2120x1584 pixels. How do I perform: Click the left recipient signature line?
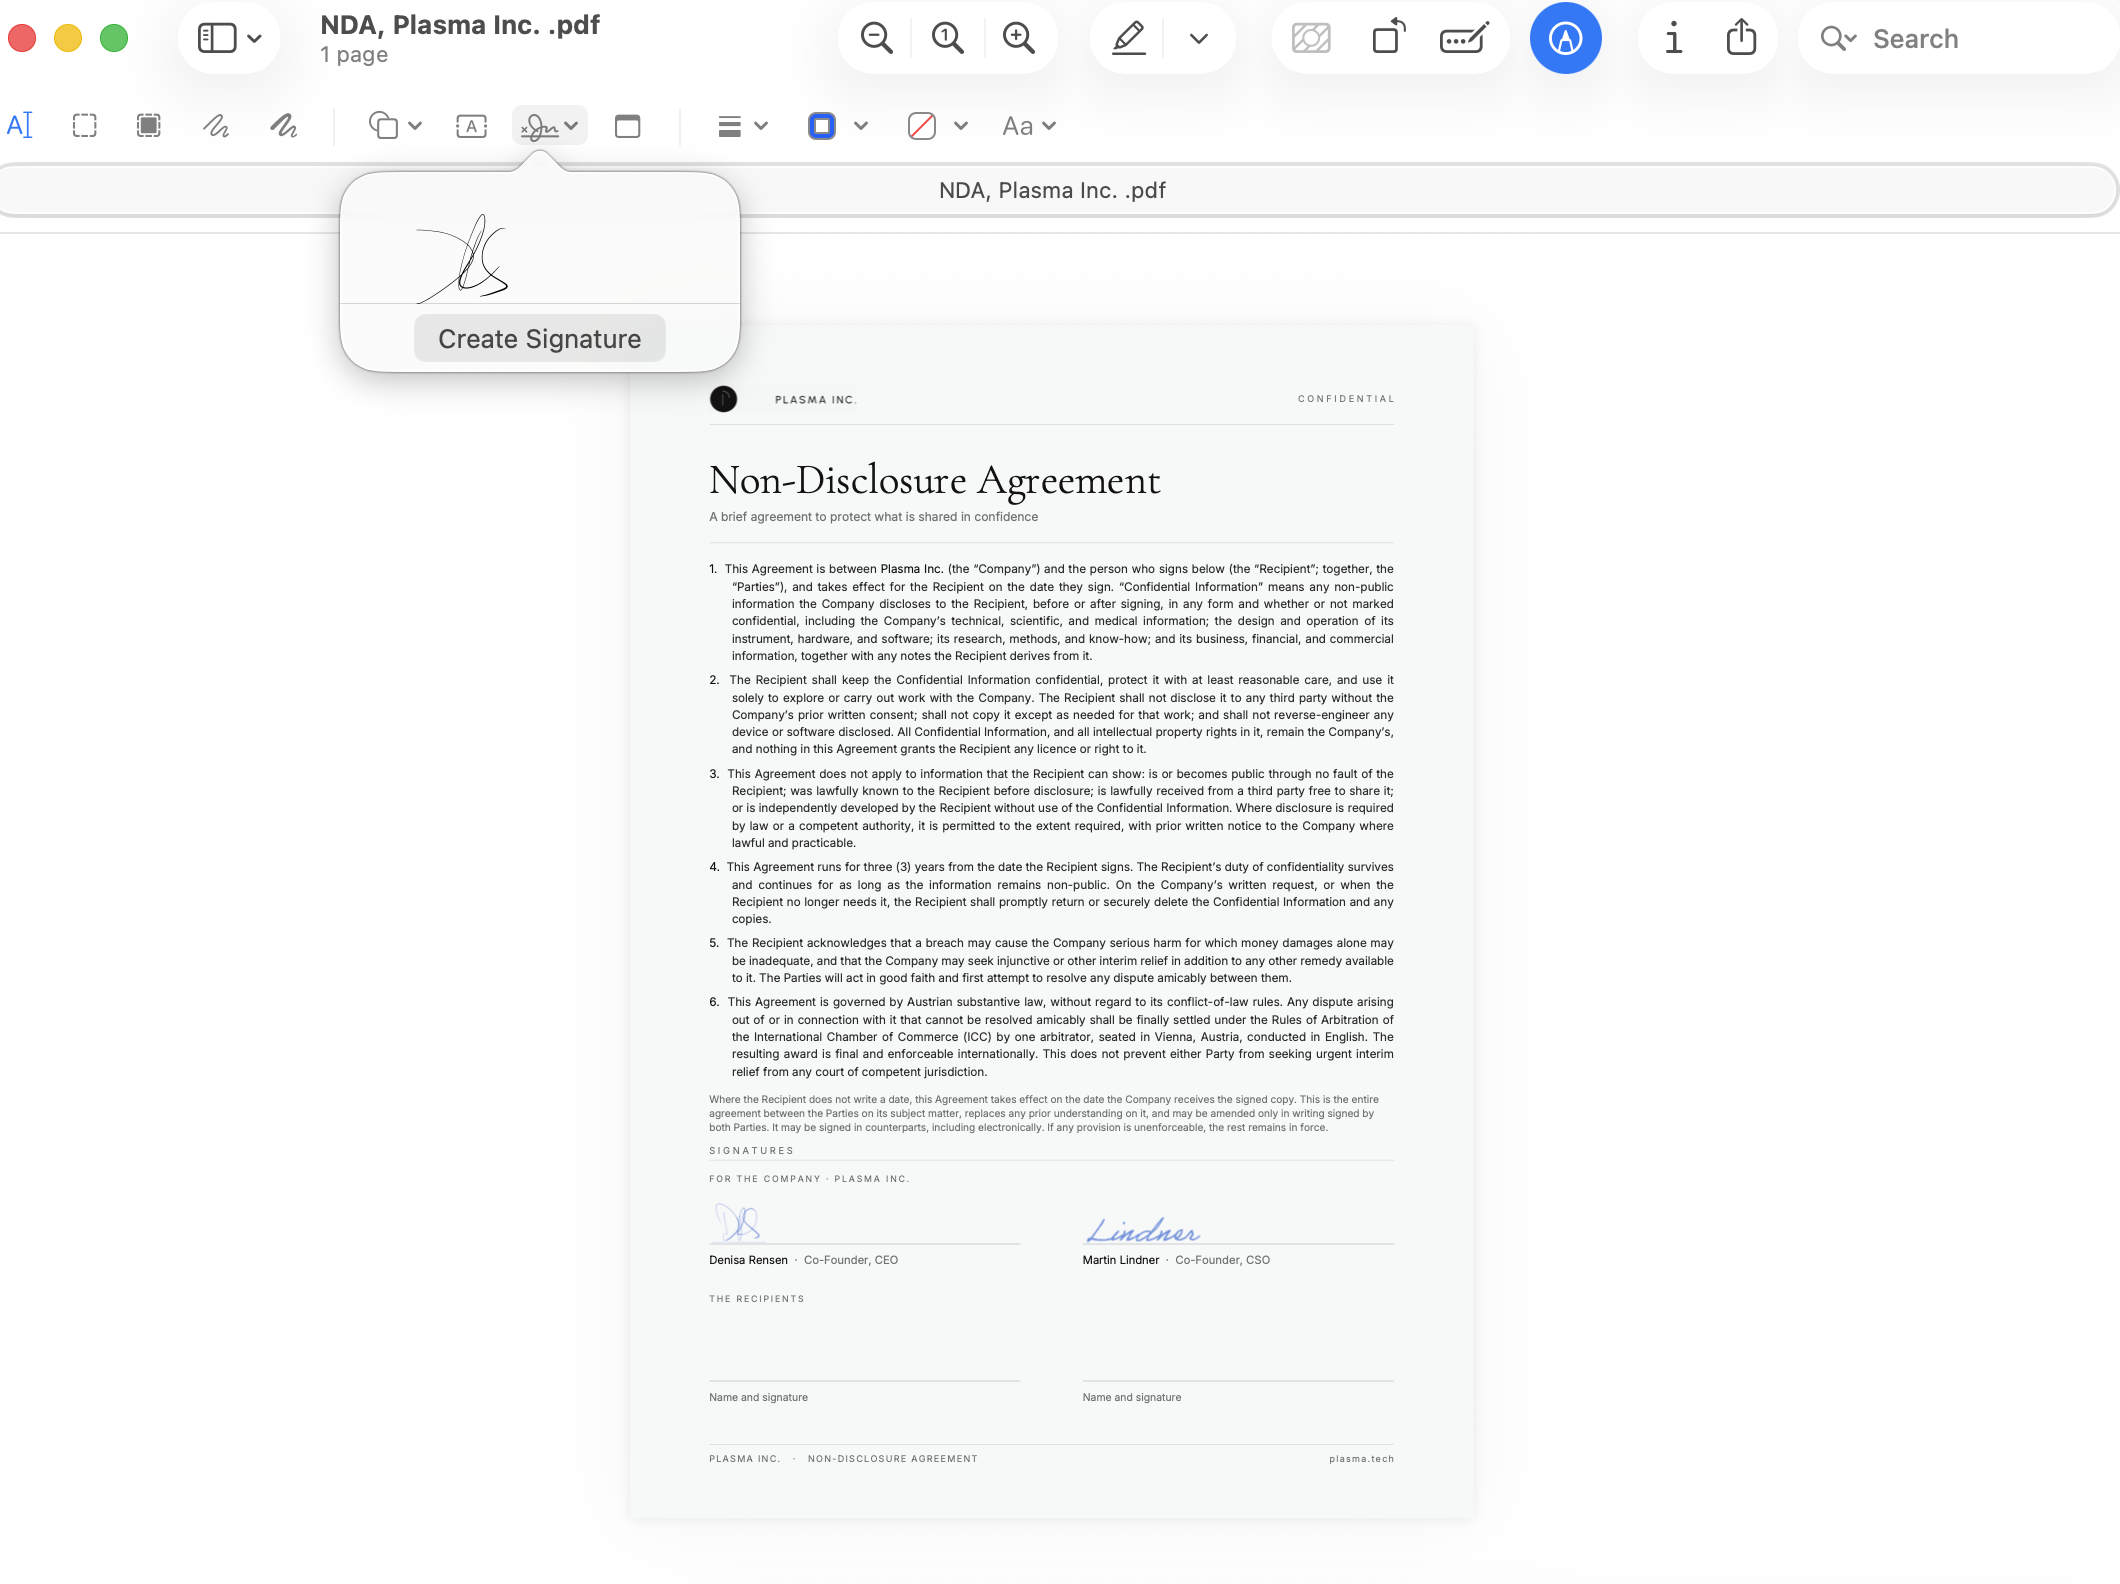pyautogui.click(x=864, y=1380)
